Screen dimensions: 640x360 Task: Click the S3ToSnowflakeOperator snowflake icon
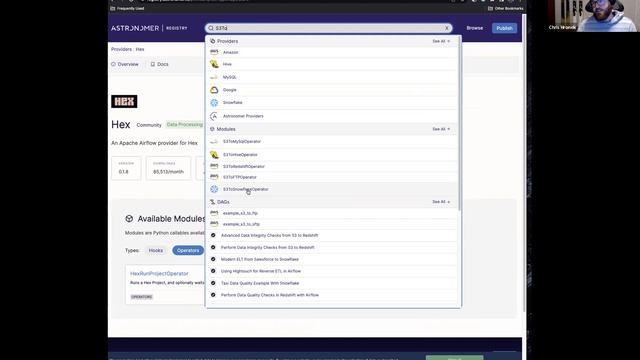(214, 189)
